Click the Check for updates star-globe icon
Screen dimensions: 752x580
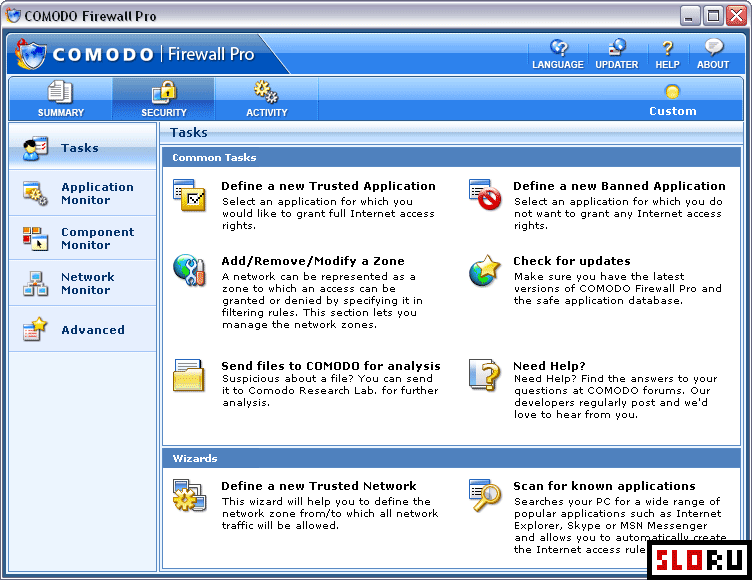point(485,270)
